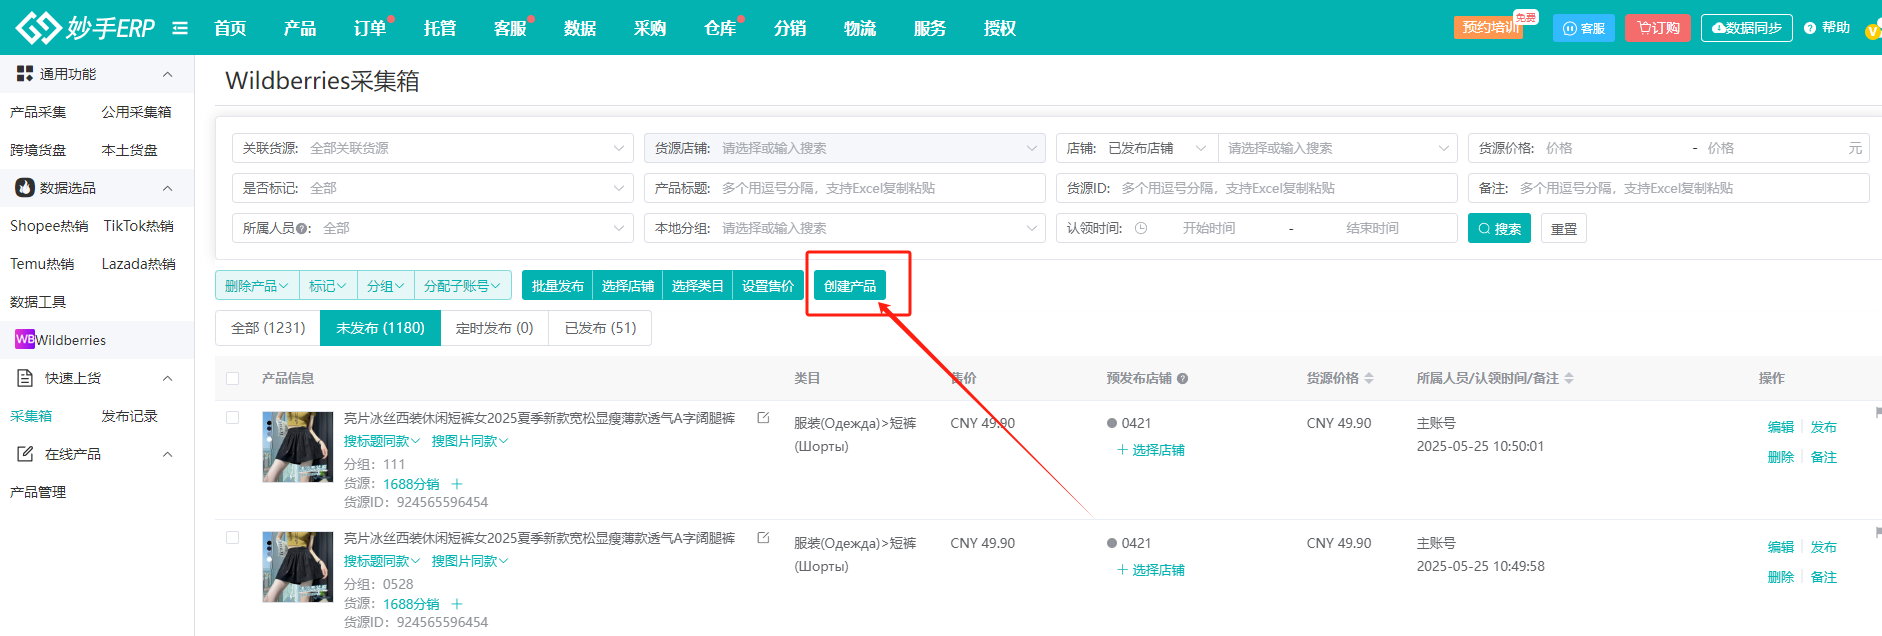Expand 搜图片同款 in 分组 111 row

point(470,441)
